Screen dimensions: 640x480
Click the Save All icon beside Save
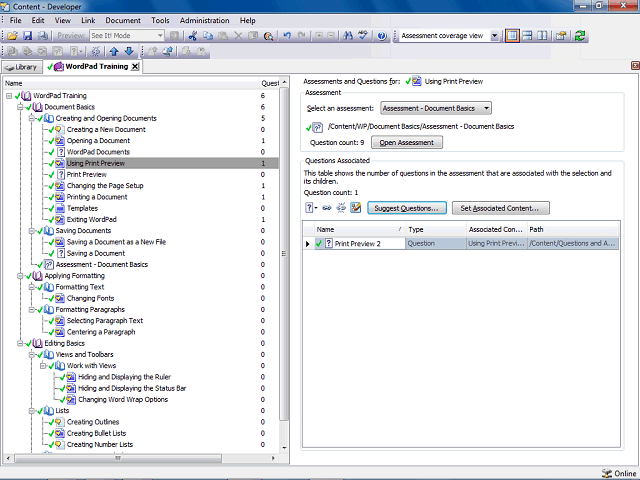pyautogui.click(x=42, y=36)
